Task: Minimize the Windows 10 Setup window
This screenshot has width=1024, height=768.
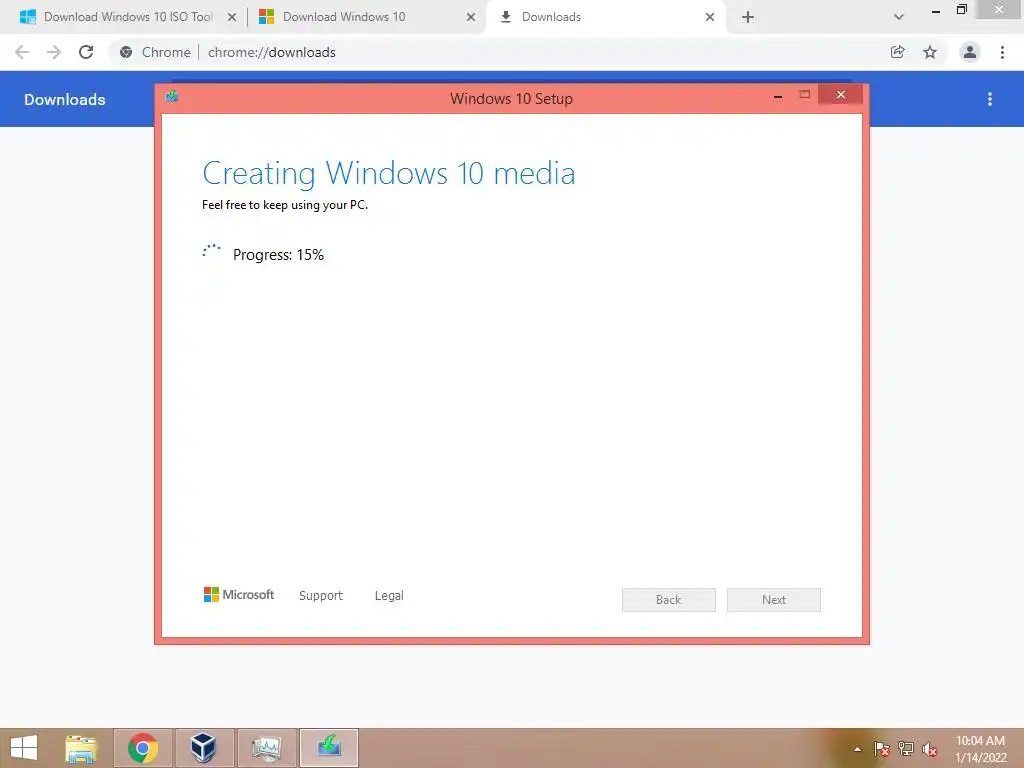Action: point(778,96)
